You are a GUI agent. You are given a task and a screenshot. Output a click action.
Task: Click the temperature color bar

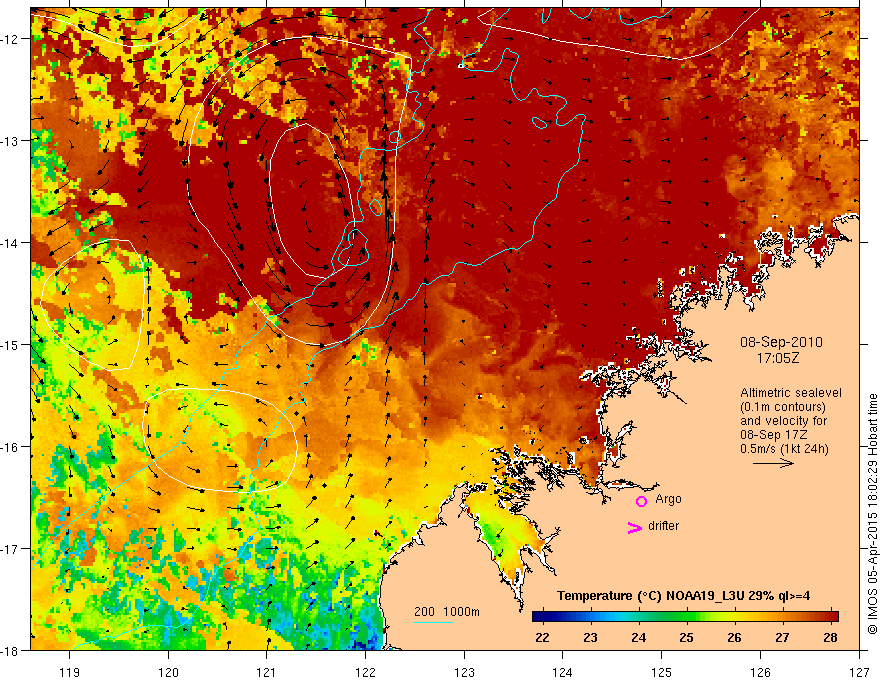[685, 617]
